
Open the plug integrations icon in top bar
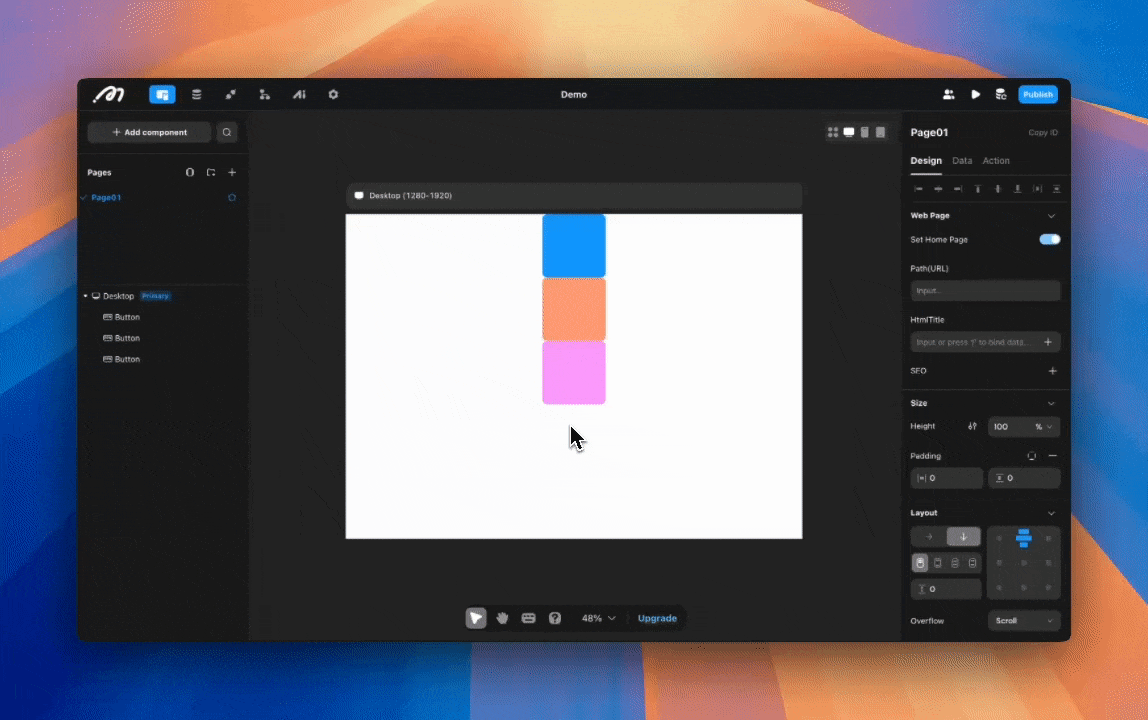click(231, 94)
